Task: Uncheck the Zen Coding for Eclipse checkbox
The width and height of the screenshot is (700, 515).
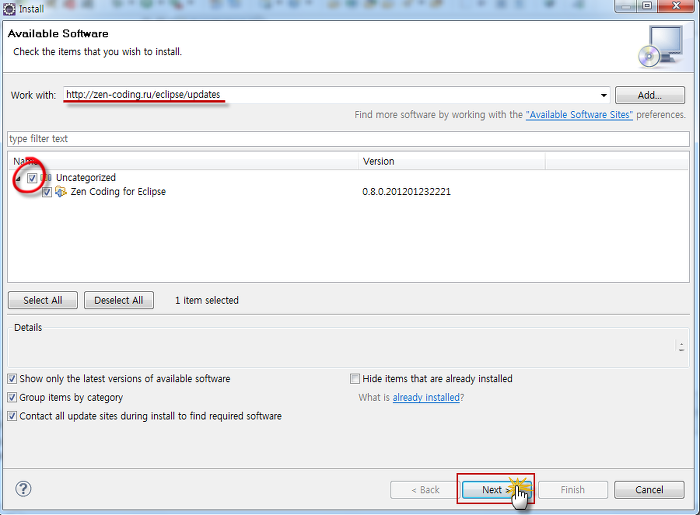Action: [47, 192]
